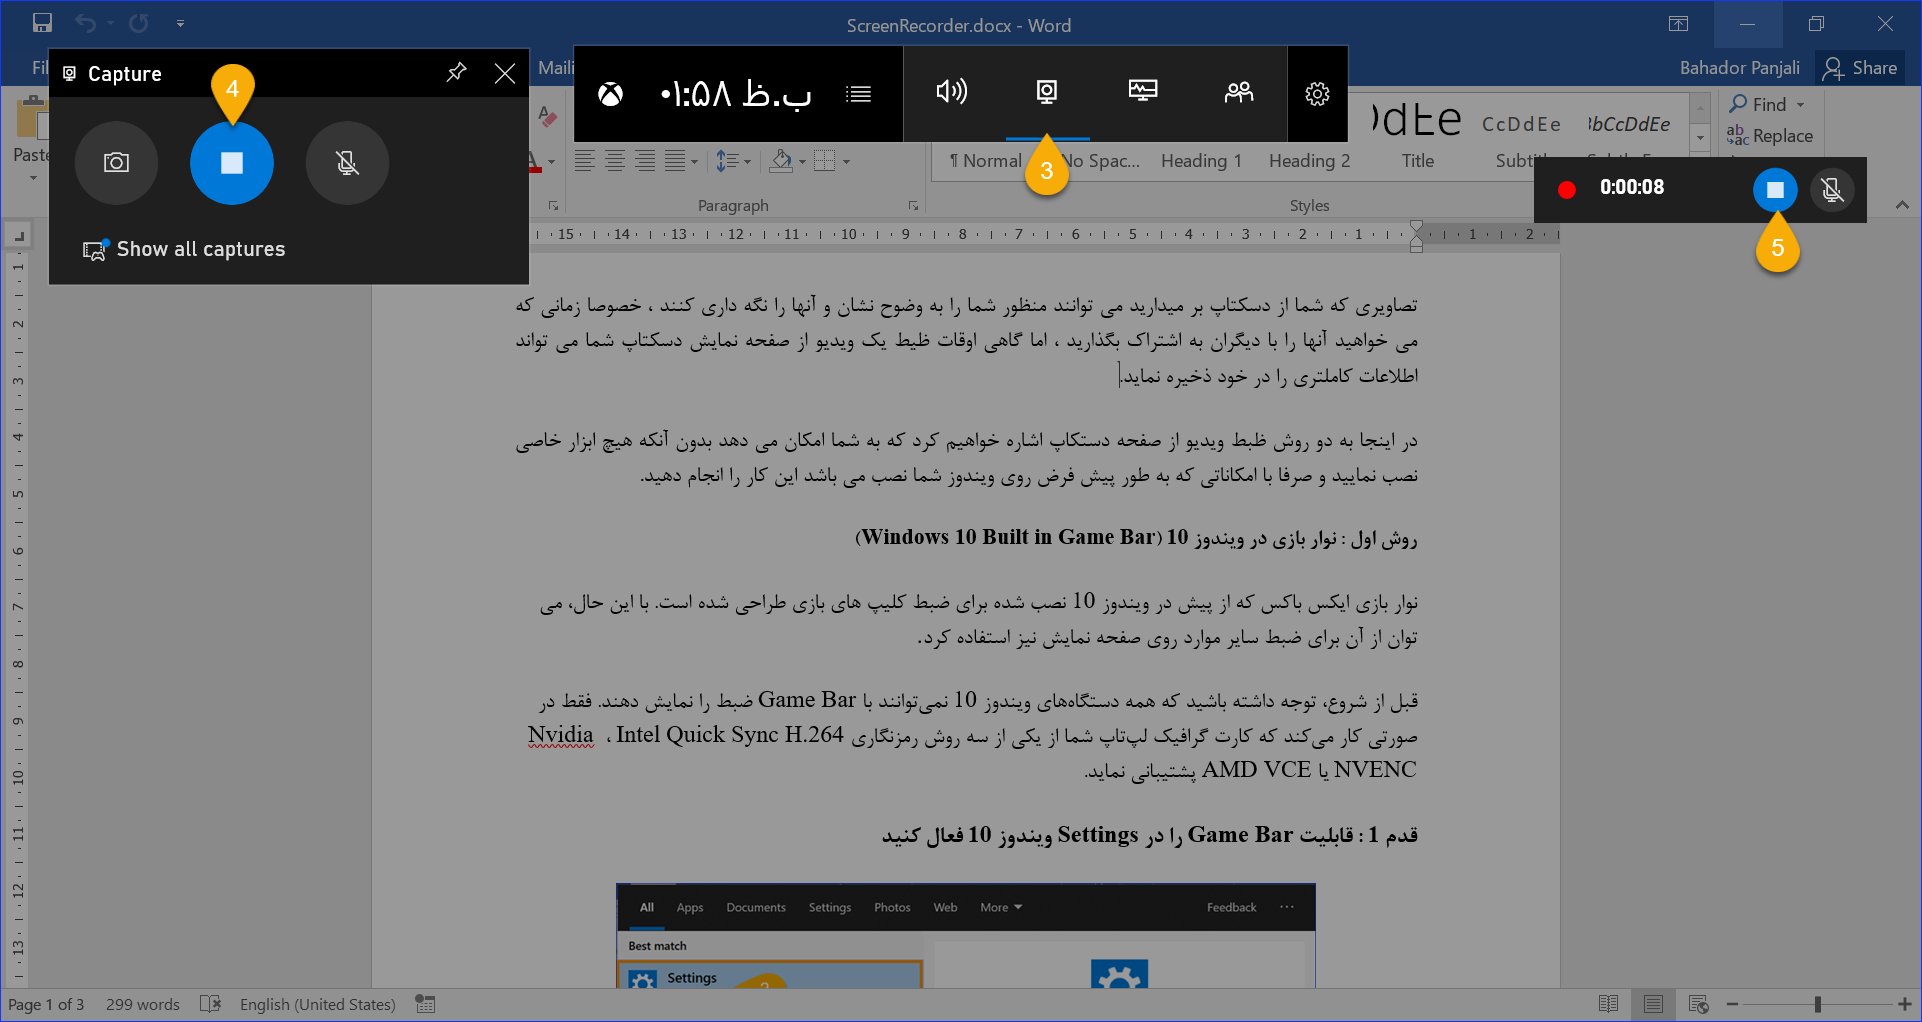Image resolution: width=1922 pixels, height=1022 pixels.
Task: Apply the Heading 2 style
Action: pos(1309,161)
